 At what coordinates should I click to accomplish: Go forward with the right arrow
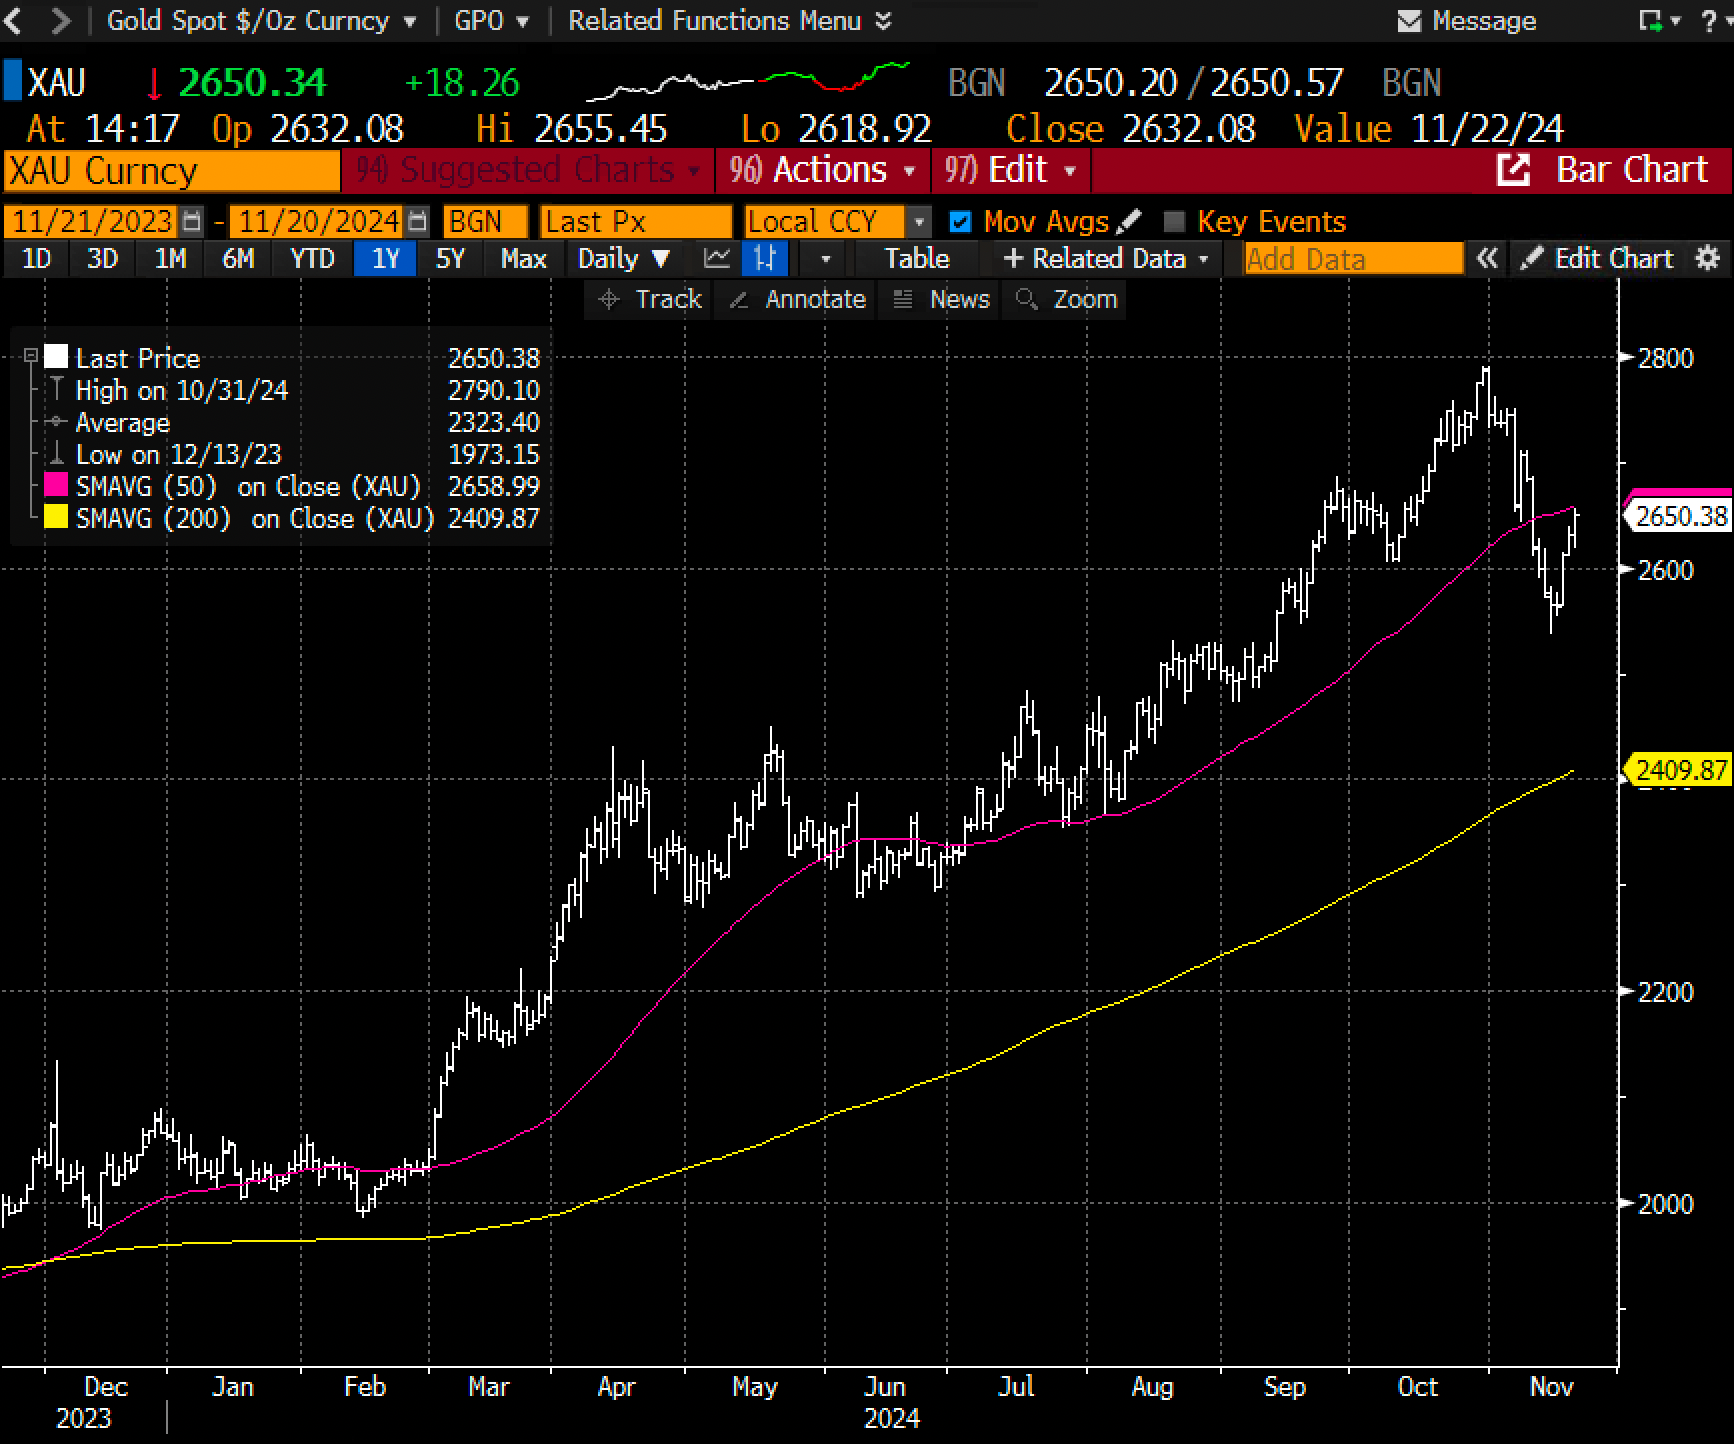tap(60, 20)
